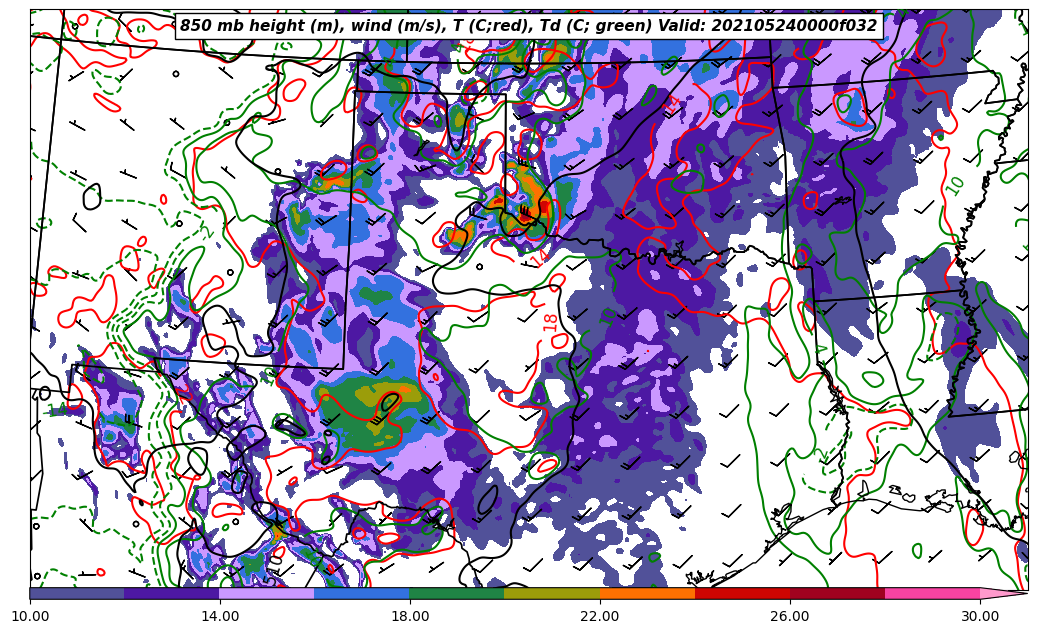Image resolution: width=1037 pixels, height=633 pixels.
Task: Click the olive 20–22 colorbar segment
Action: 552,593
